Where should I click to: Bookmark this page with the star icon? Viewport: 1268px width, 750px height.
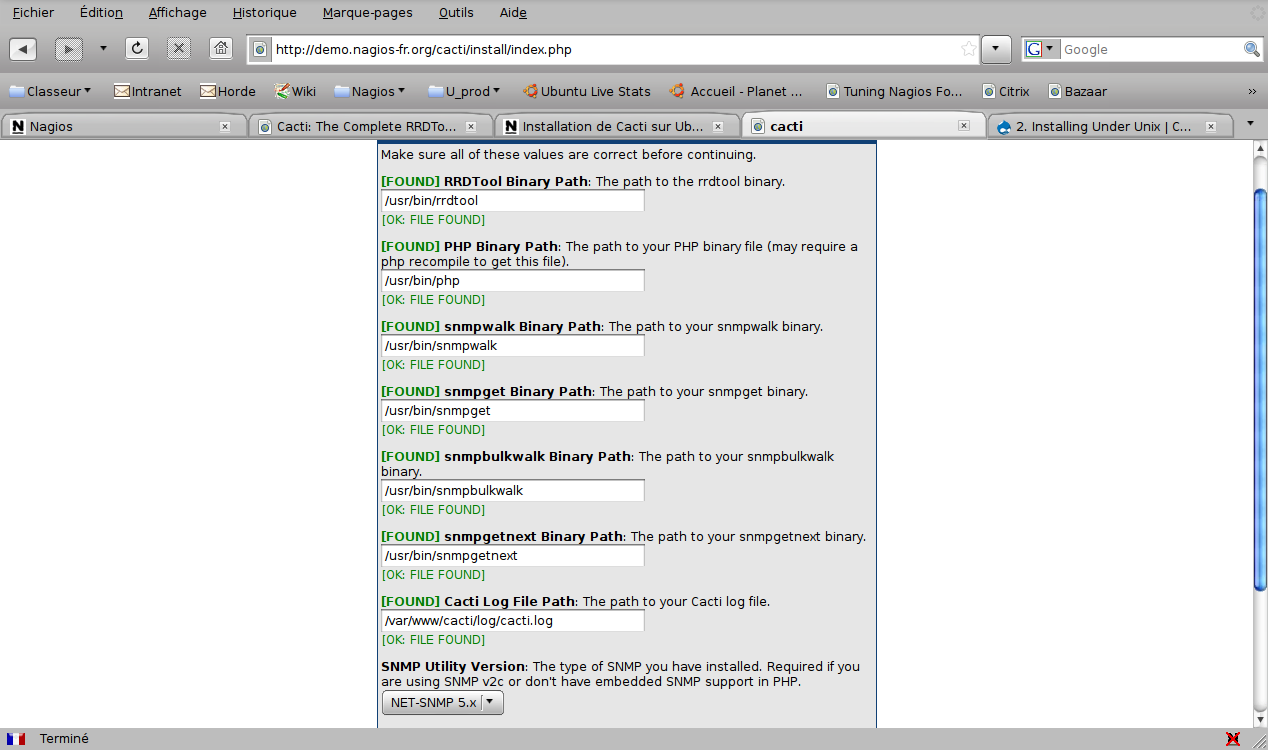pyautogui.click(x=968, y=49)
